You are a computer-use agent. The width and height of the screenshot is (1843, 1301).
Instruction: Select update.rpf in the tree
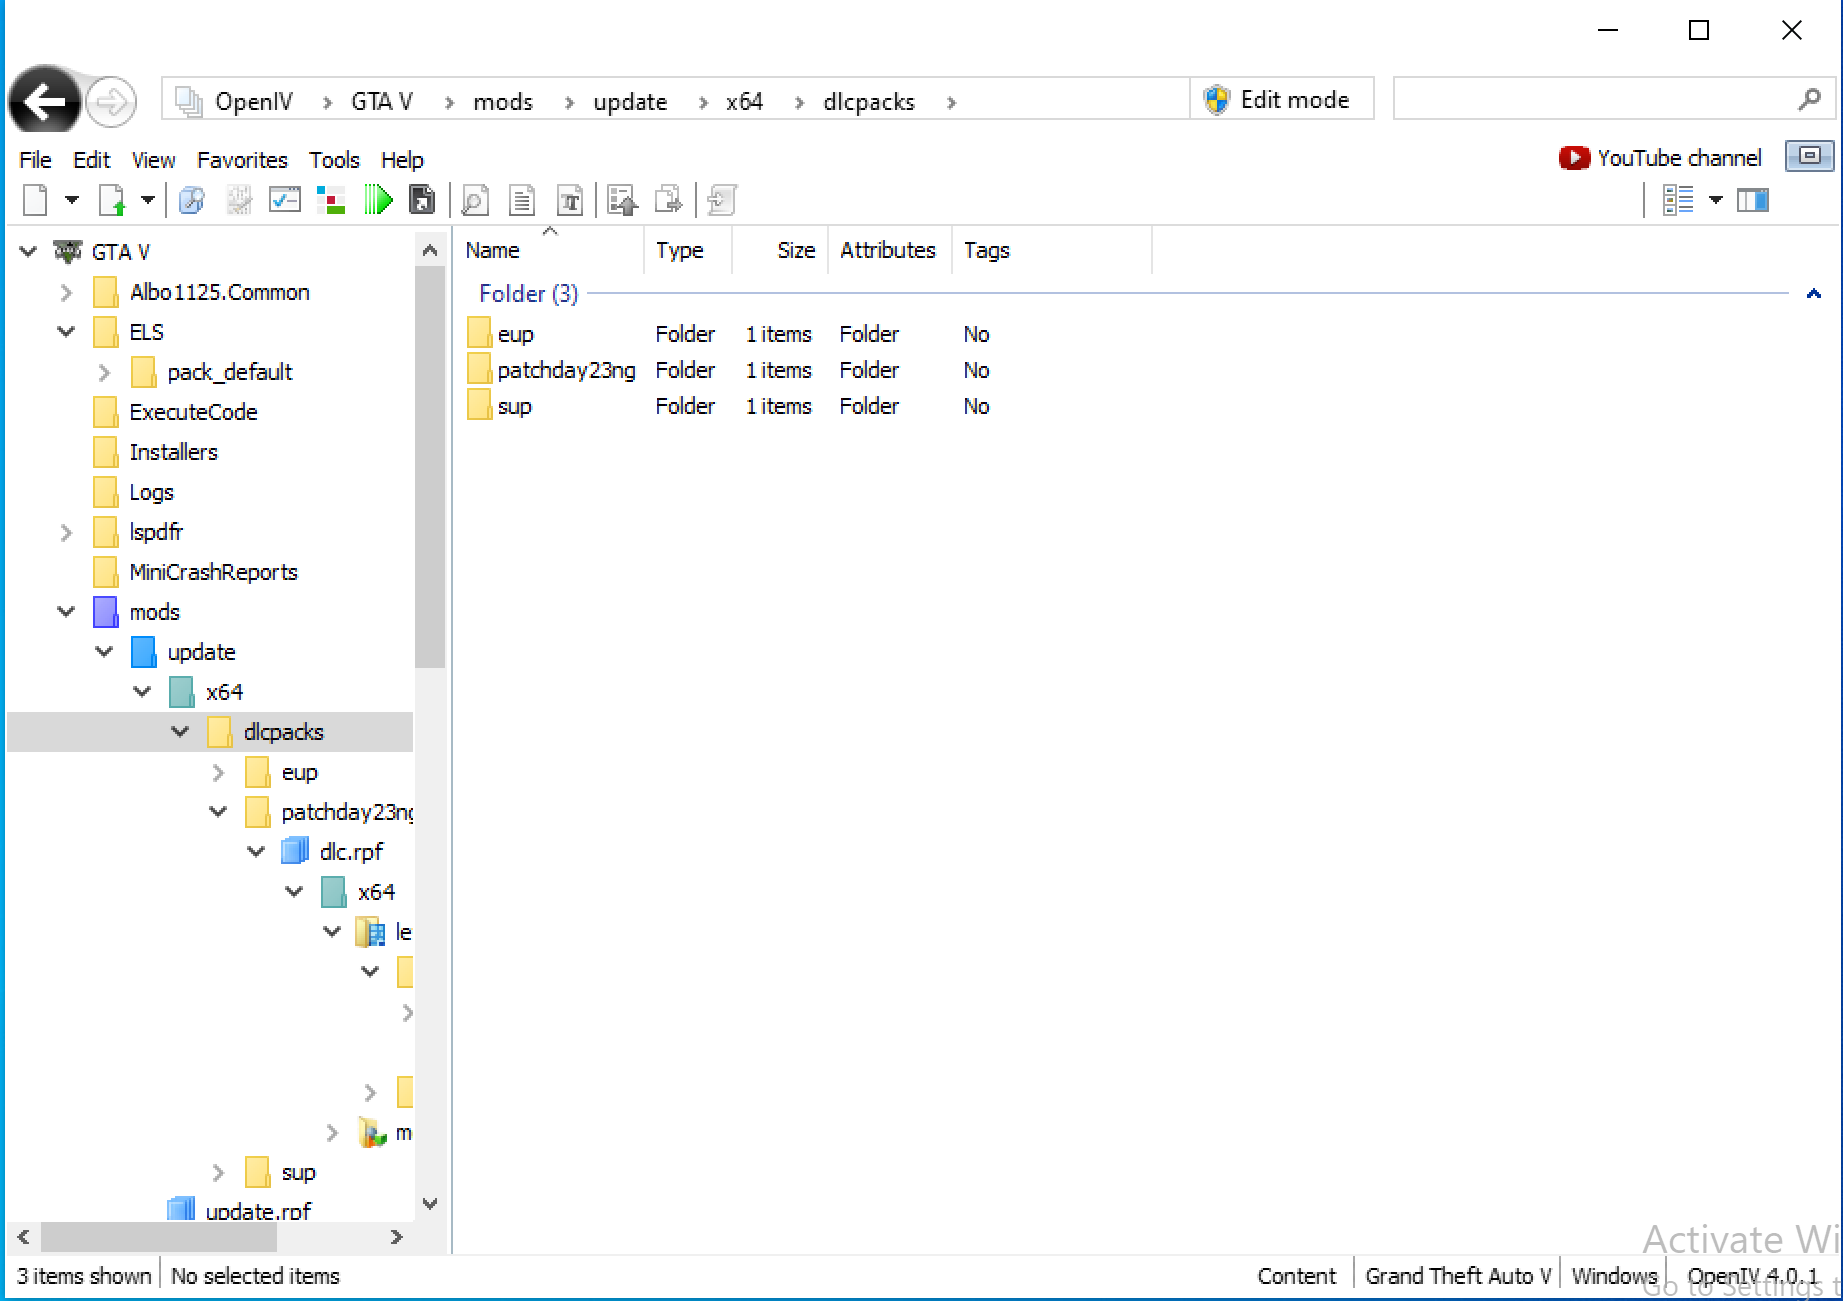(258, 1211)
